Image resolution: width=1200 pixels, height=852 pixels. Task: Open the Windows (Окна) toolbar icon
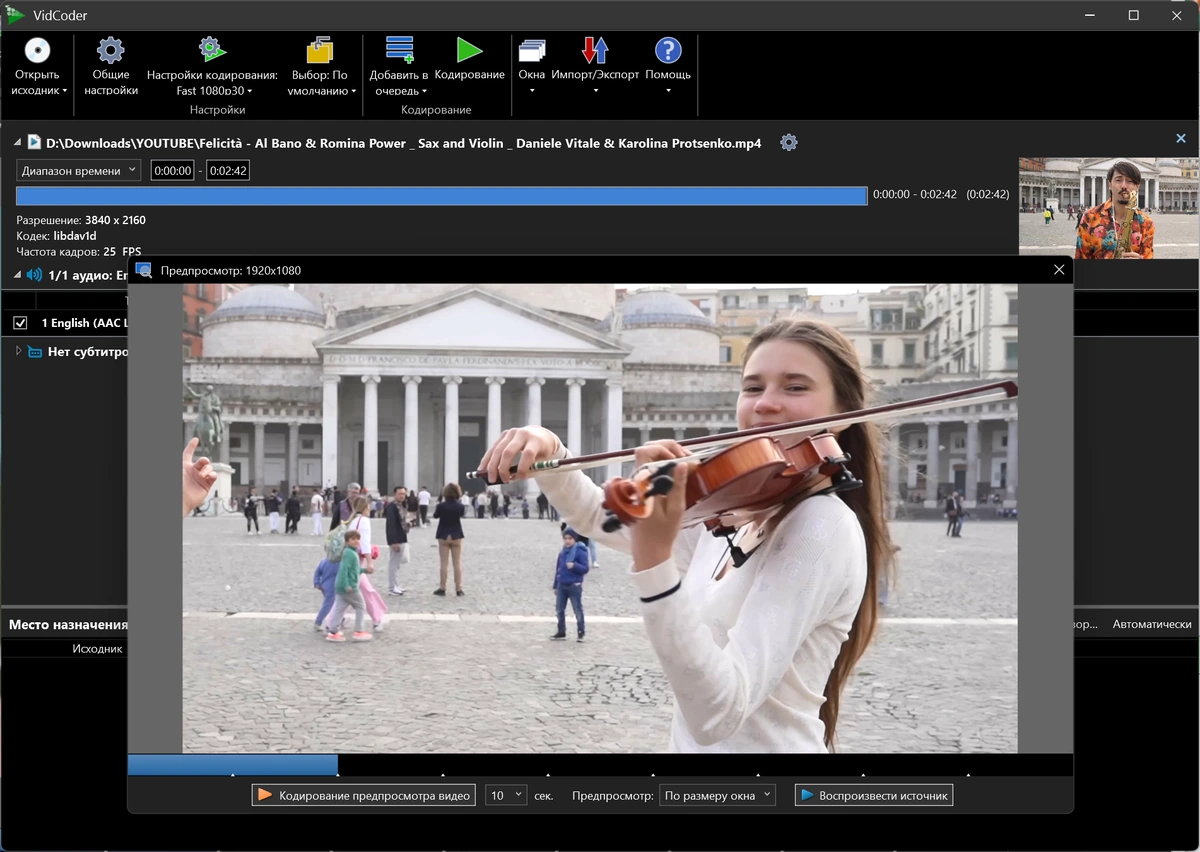[x=532, y=51]
